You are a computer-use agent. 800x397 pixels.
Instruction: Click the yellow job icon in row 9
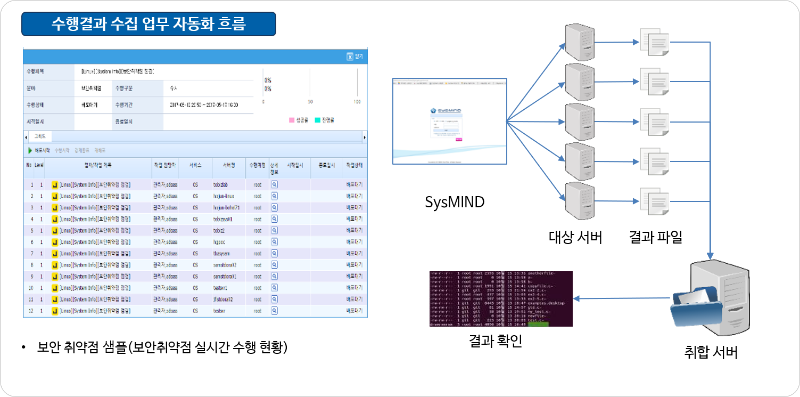(x=55, y=276)
